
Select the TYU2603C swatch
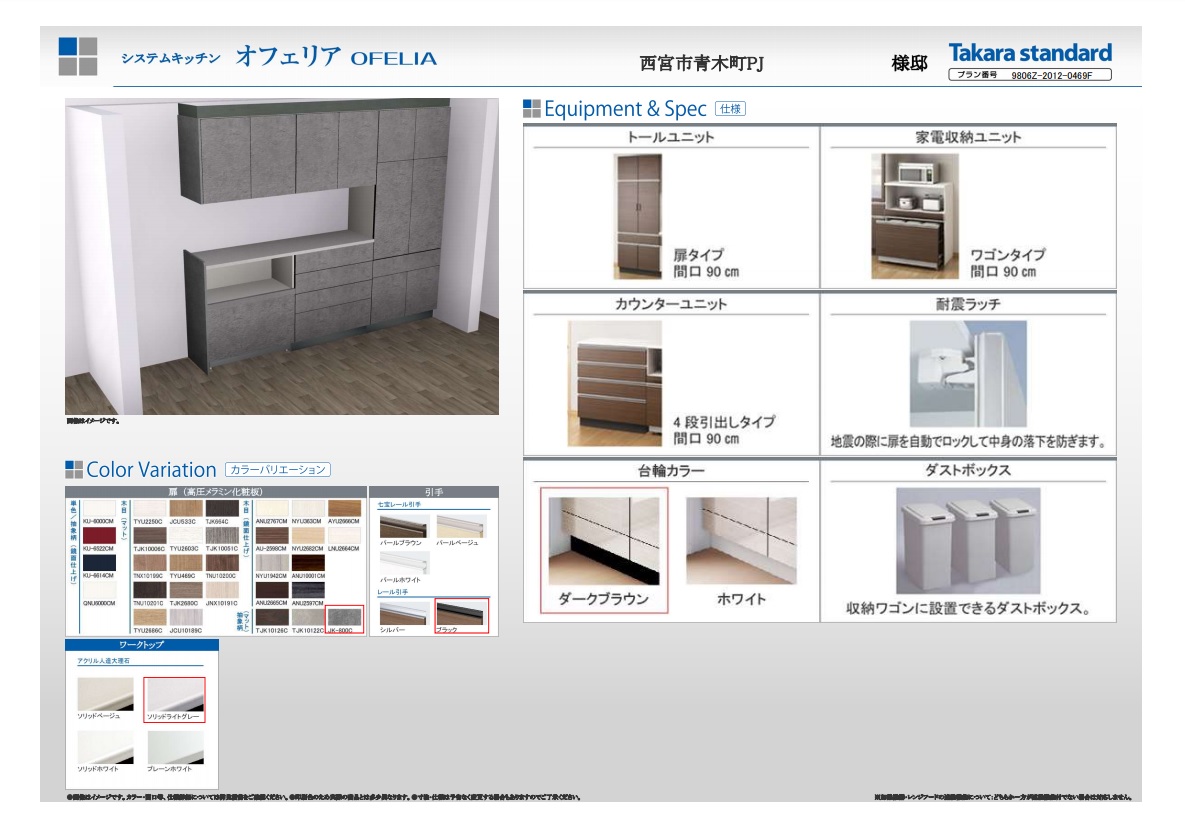click(x=187, y=535)
